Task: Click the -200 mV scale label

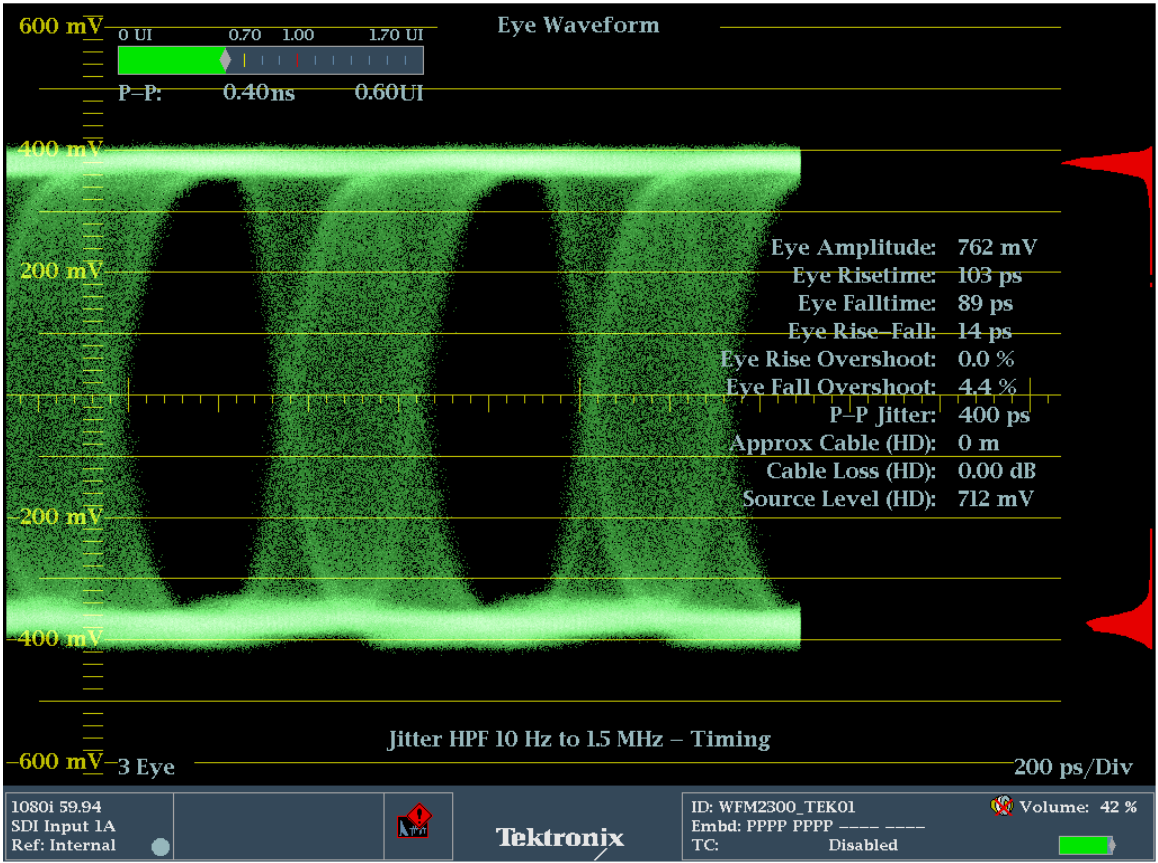Action: tap(56, 517)
